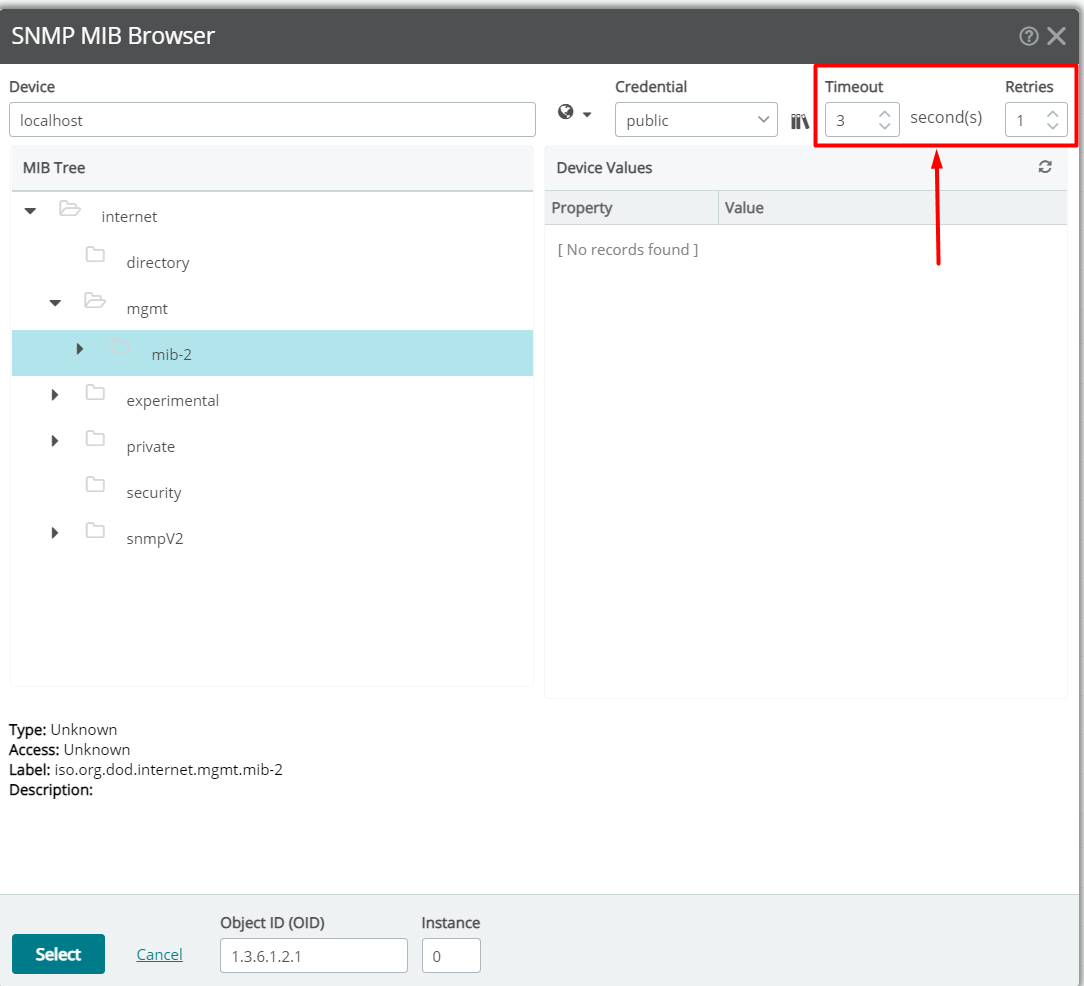Sort by the Value column header
Viewport: 1084px width, 986px height.
click(x=743, y=207)
